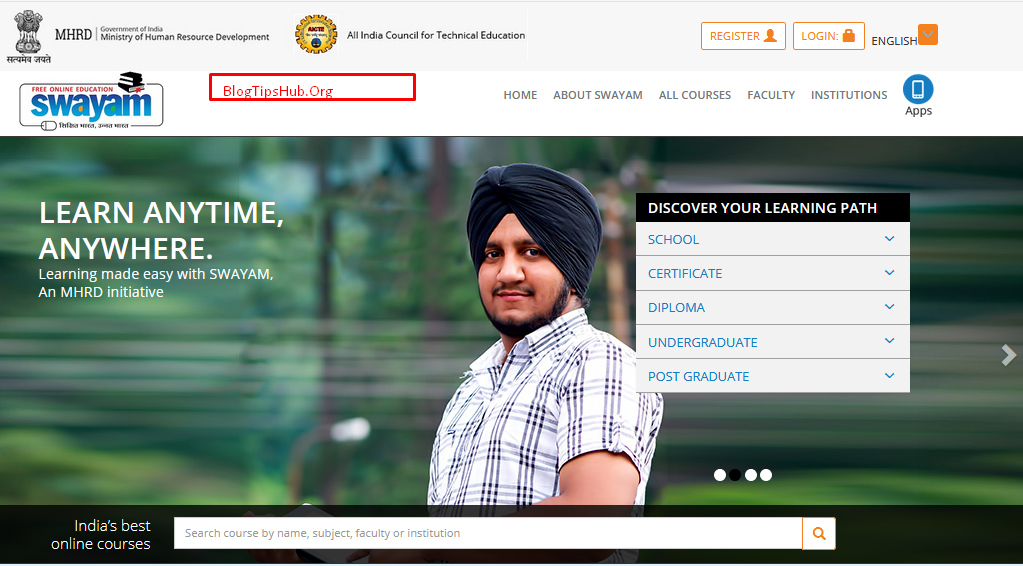Click the LOGIN button
This screenshot has height=566, width=1023.
(829, 36)
